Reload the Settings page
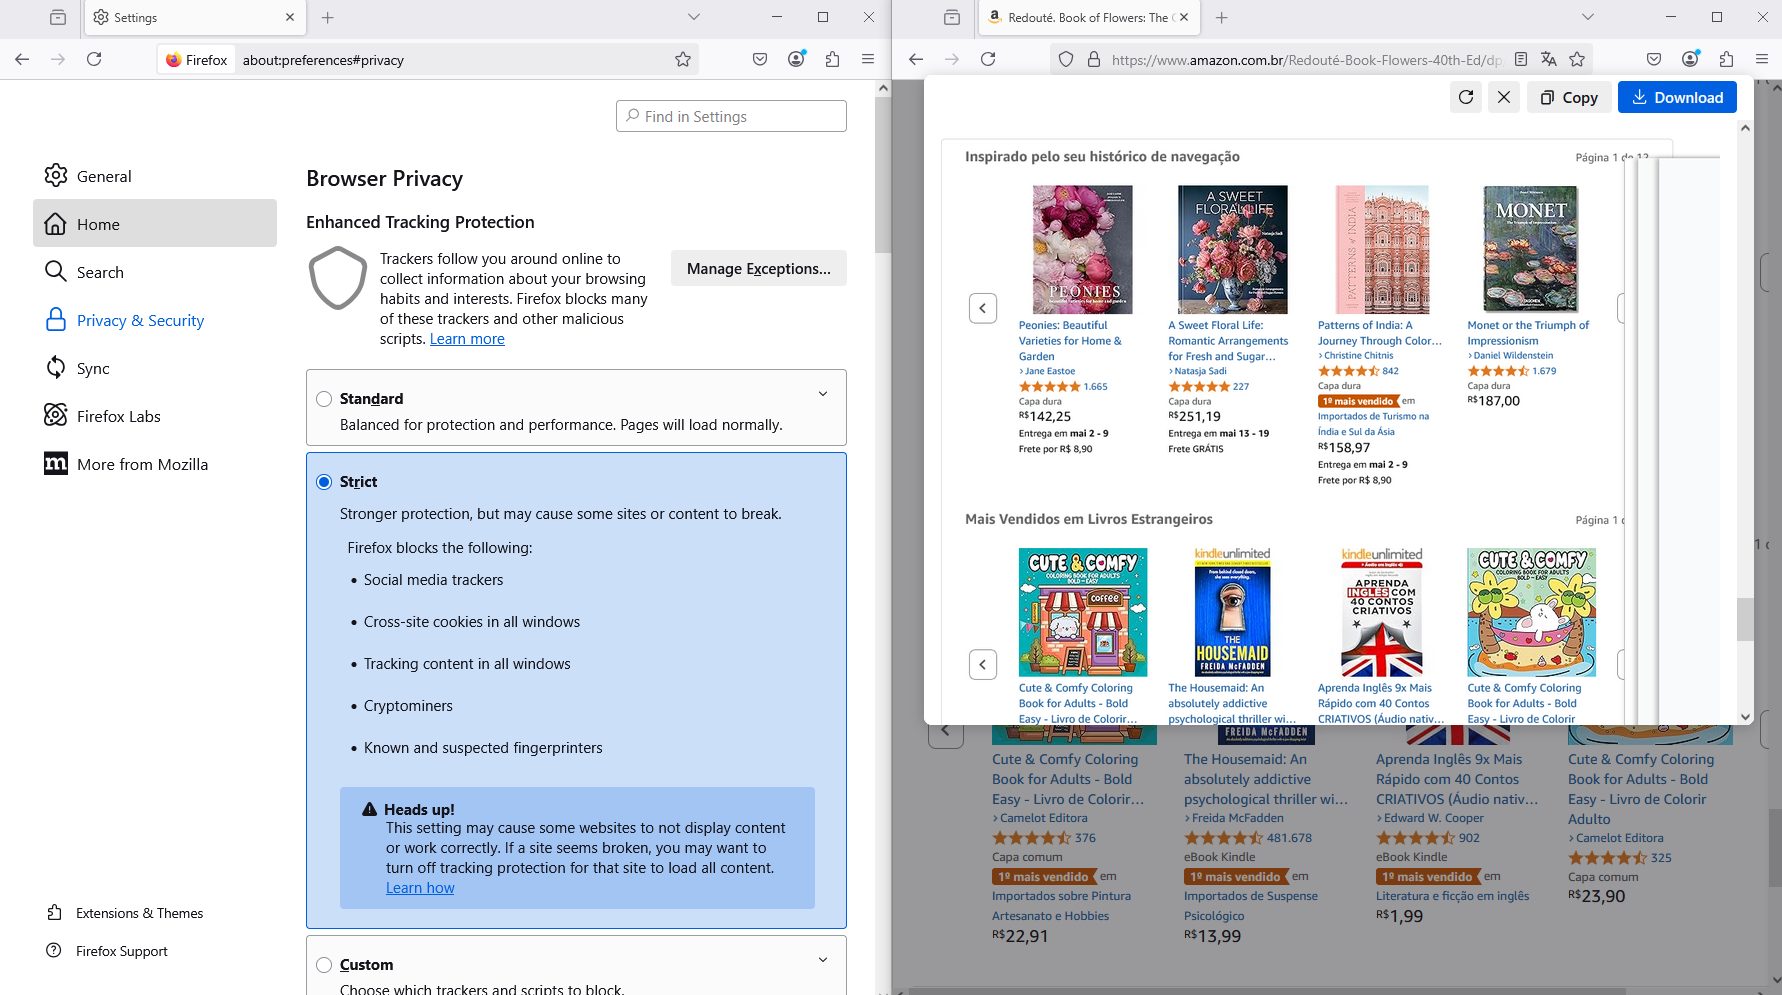This screenshot has height=995, width=1782. pos(94,59)
